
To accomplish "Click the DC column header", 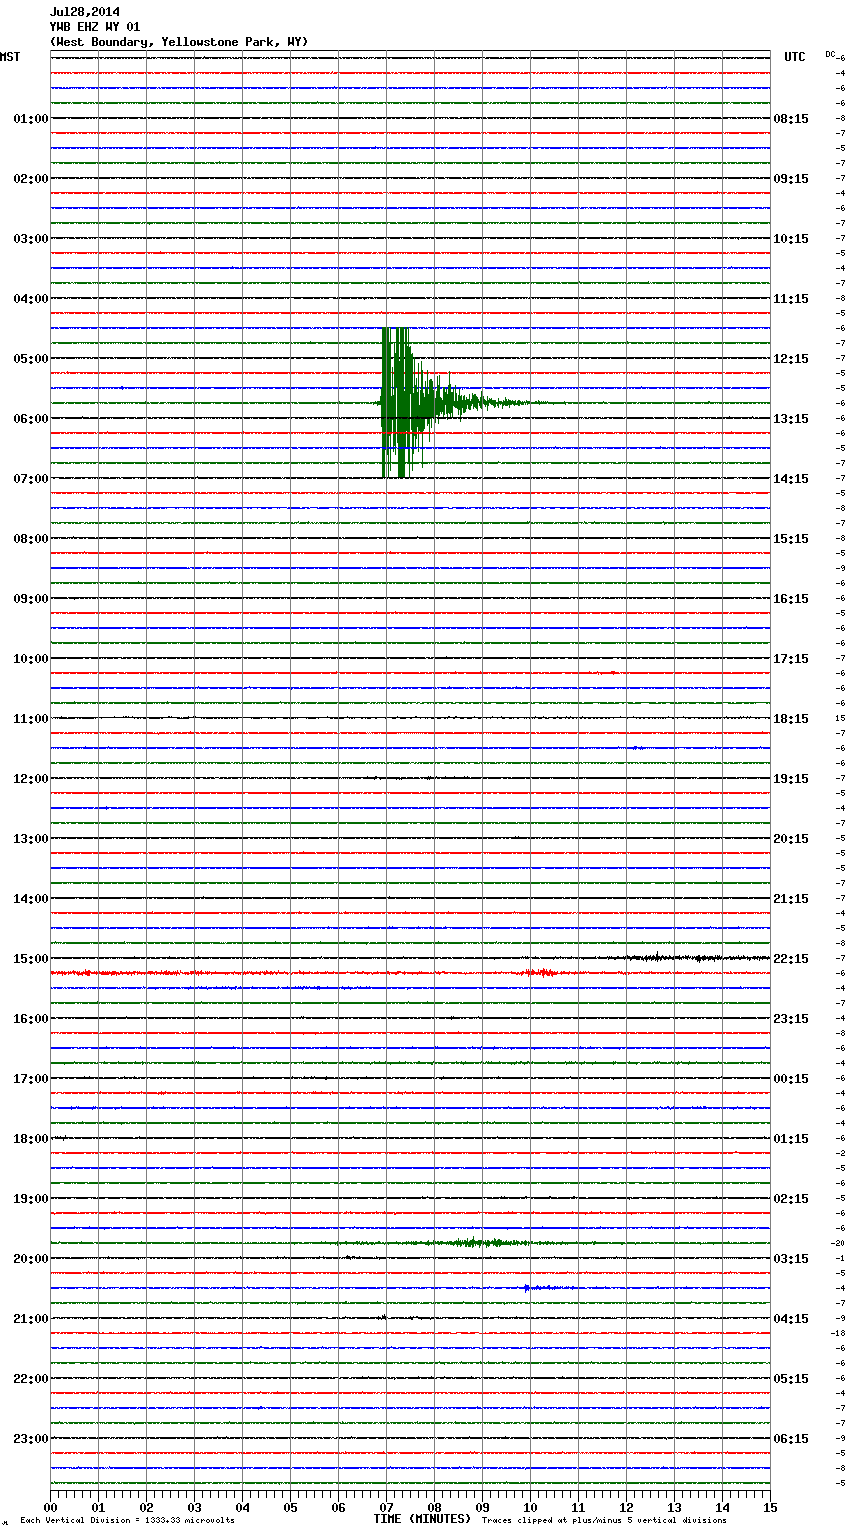I will click(x=830, y=54).
